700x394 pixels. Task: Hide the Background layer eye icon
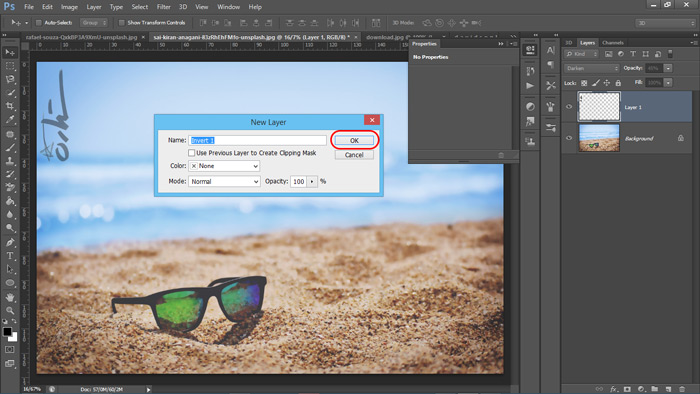[569, 138]
